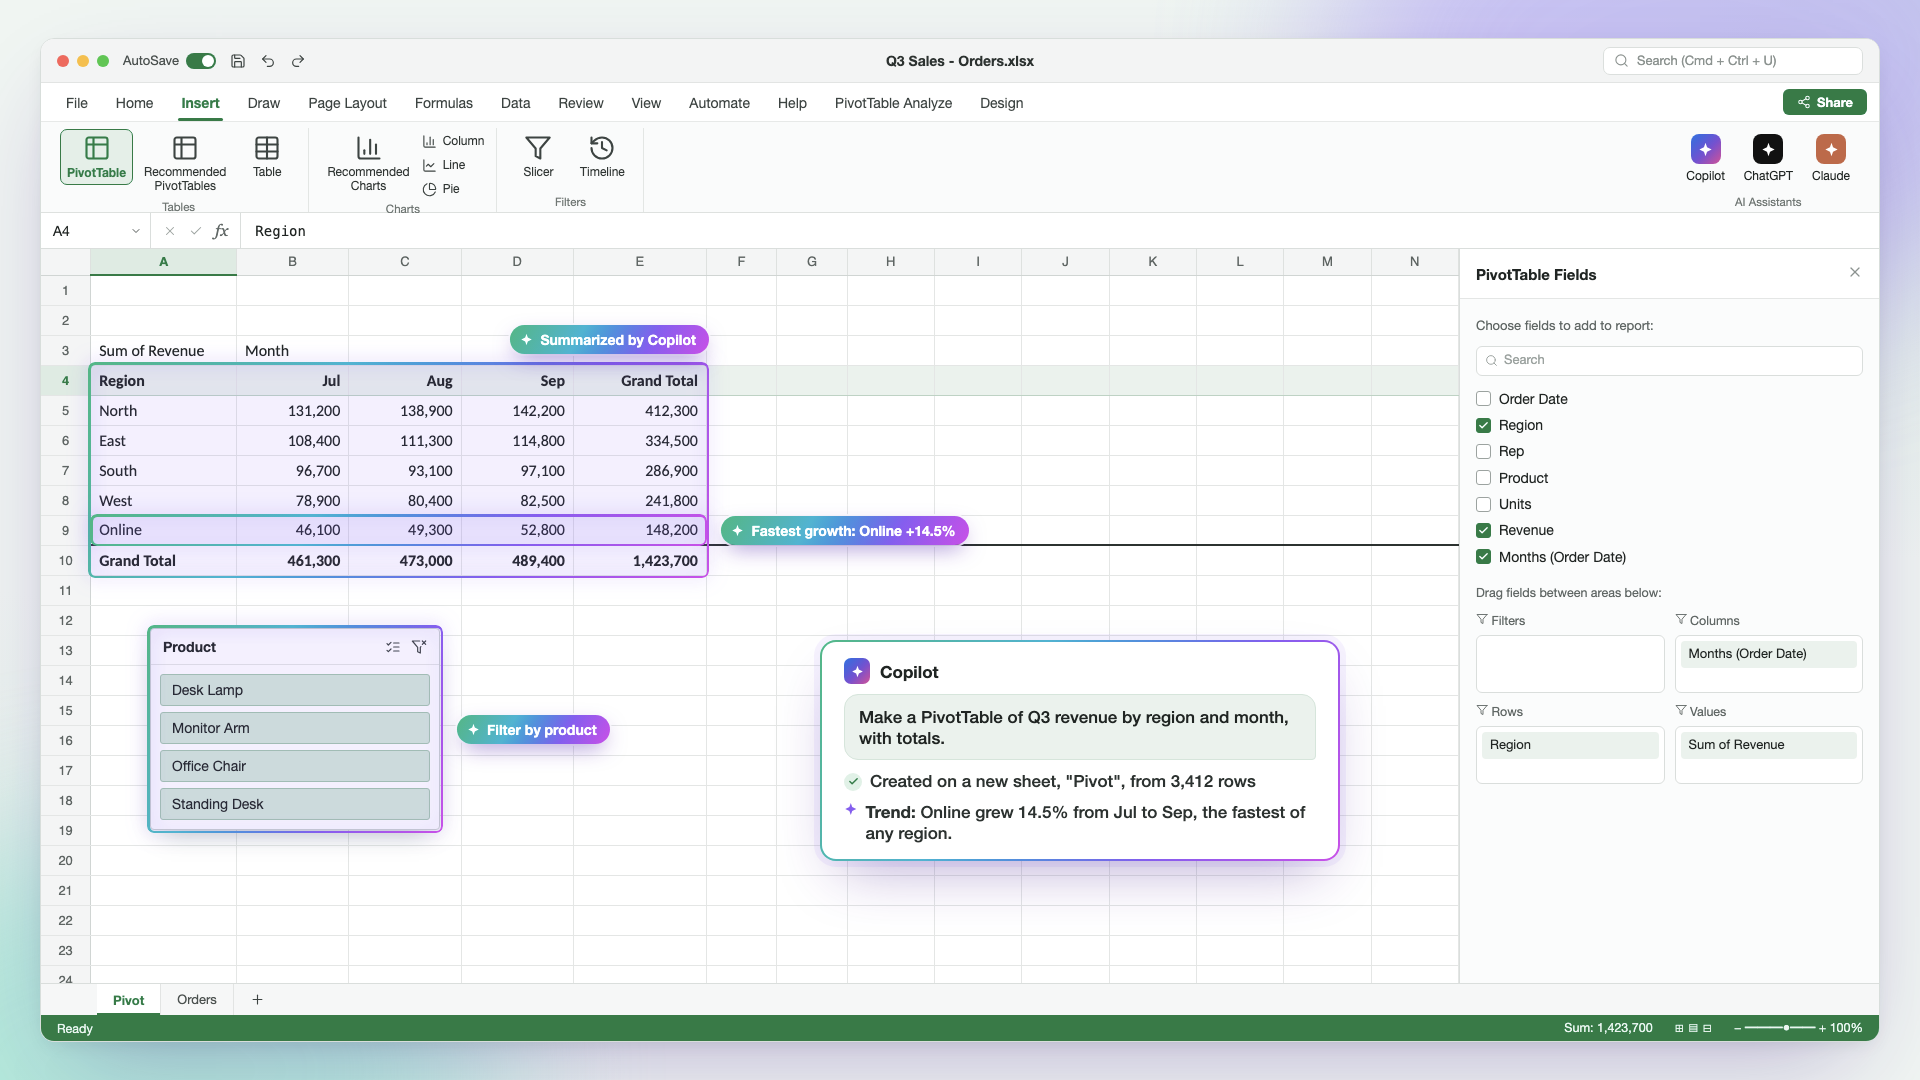Insert a Line chart
The width and height of the screenshot is (1920, 1080).
click(x=444, y=165)
